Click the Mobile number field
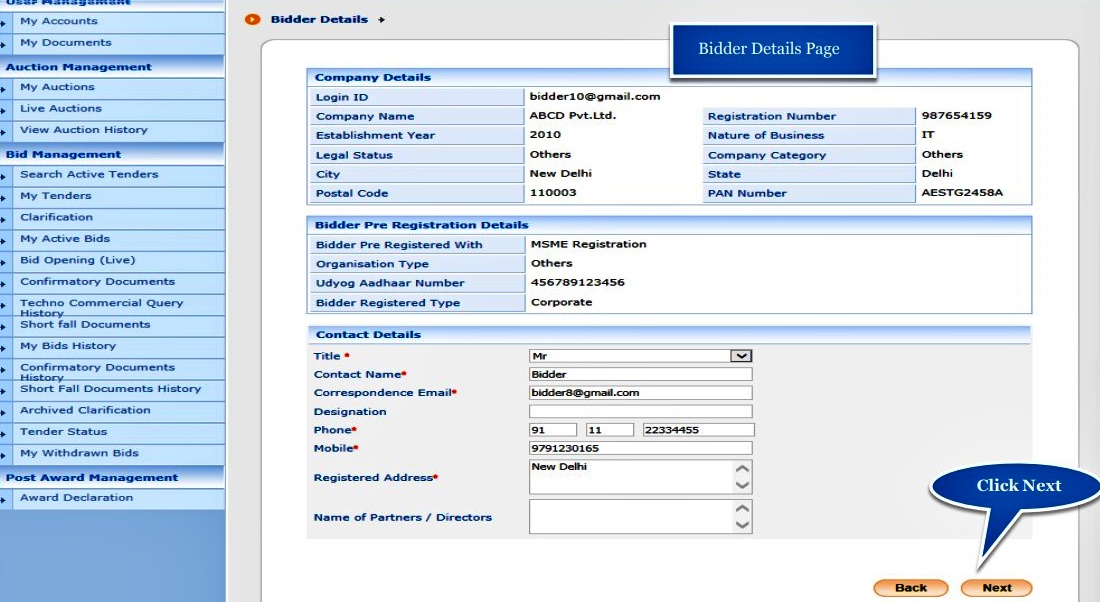1100x602 pixels. [x=640, y=448]
